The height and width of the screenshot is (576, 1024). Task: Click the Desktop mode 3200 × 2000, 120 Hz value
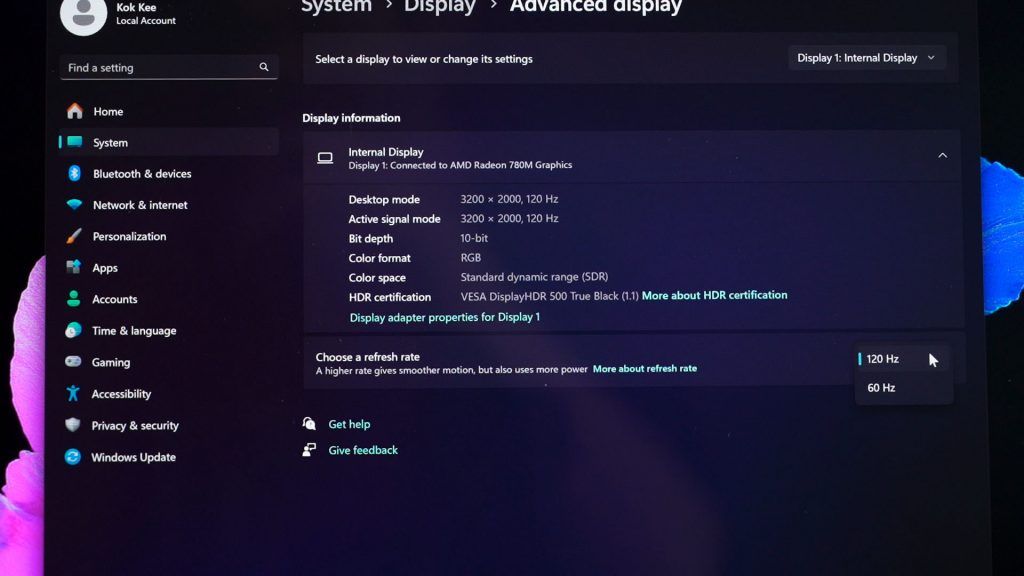tap(509, 199)
